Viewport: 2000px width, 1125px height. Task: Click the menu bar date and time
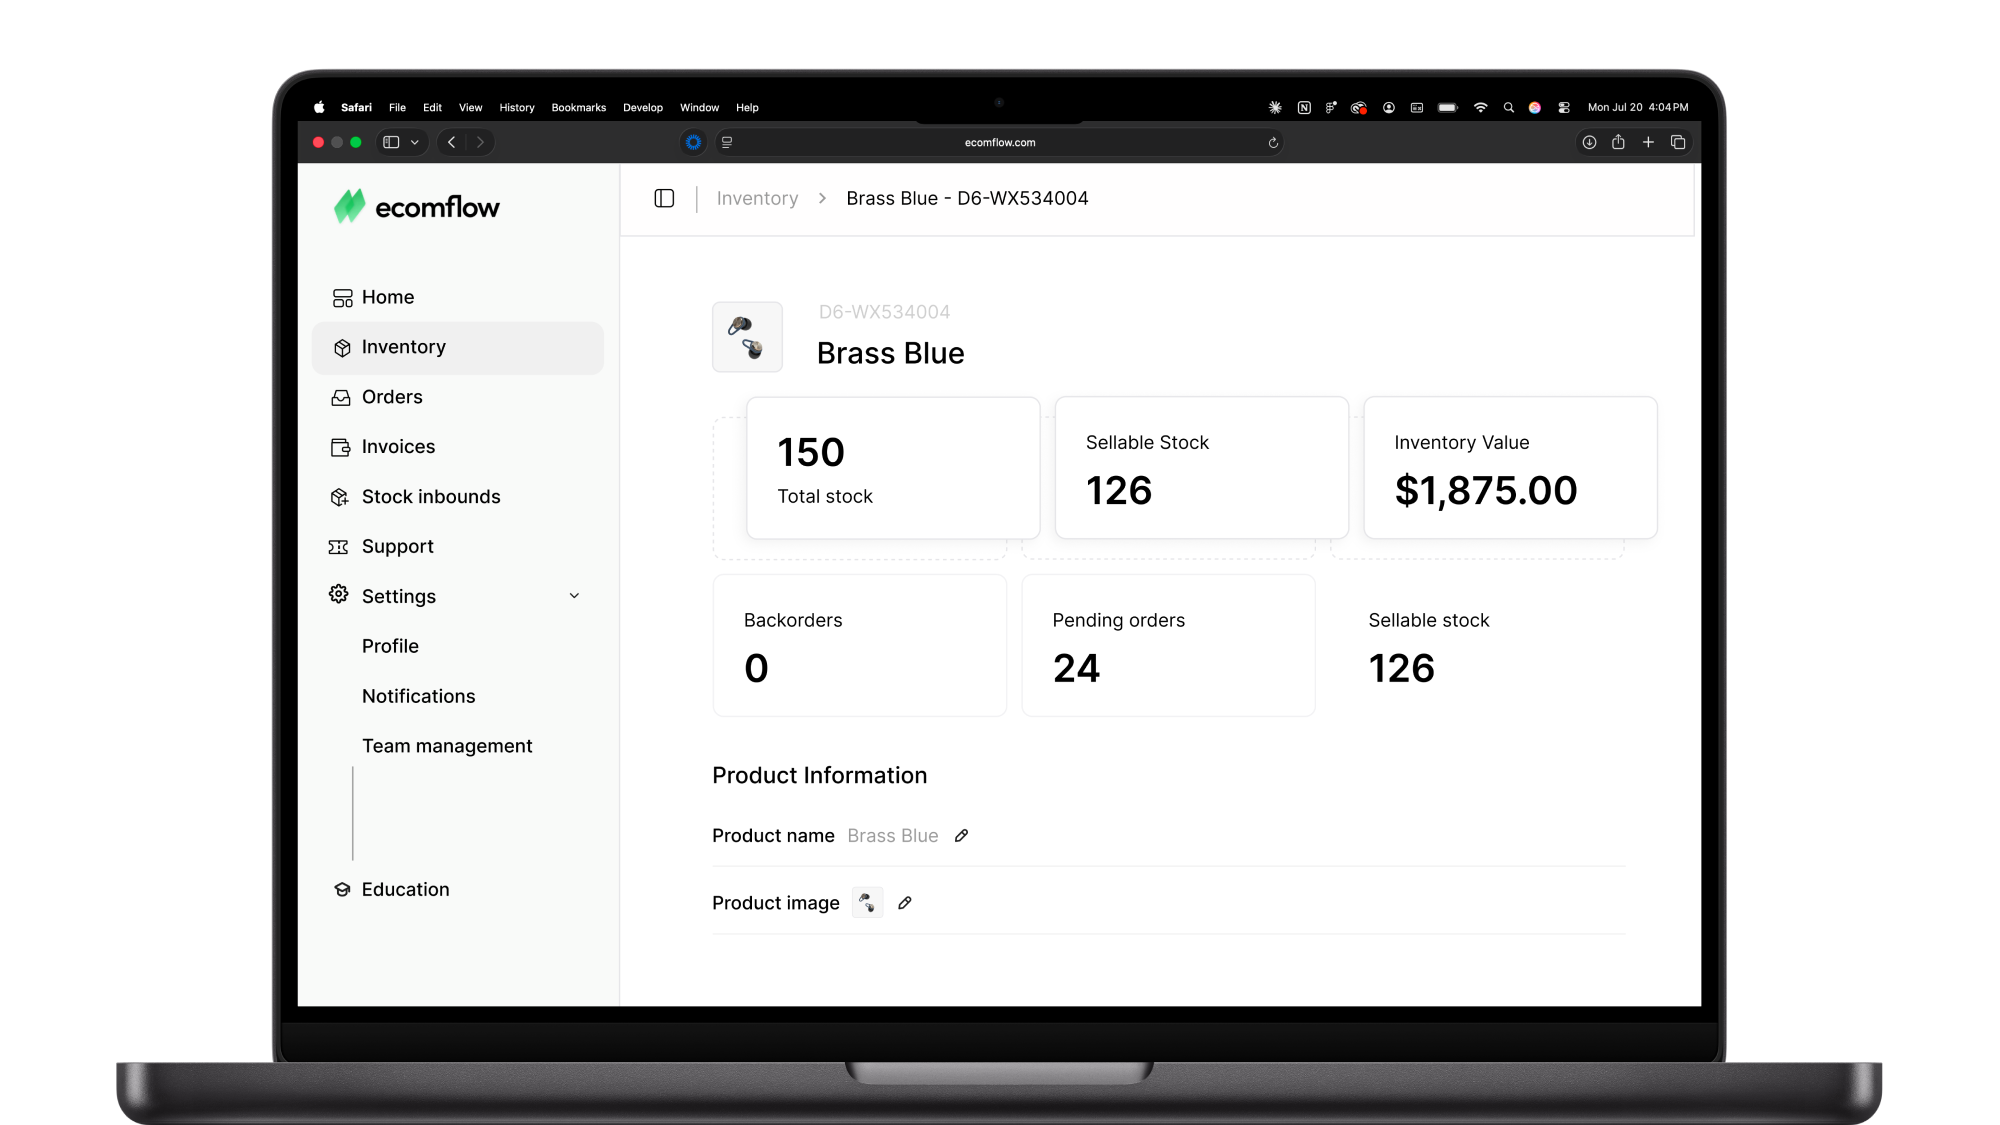(1638, 107)
